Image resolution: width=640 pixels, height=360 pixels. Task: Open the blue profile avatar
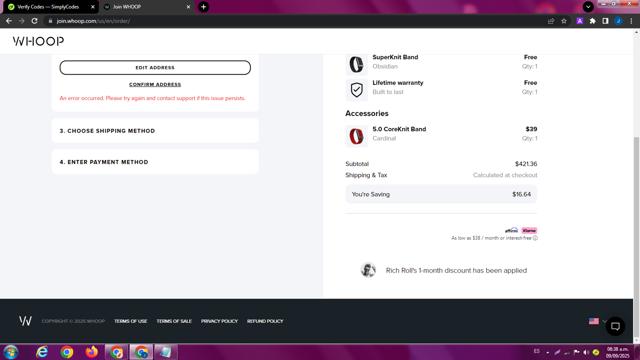[x=619, y=21]
